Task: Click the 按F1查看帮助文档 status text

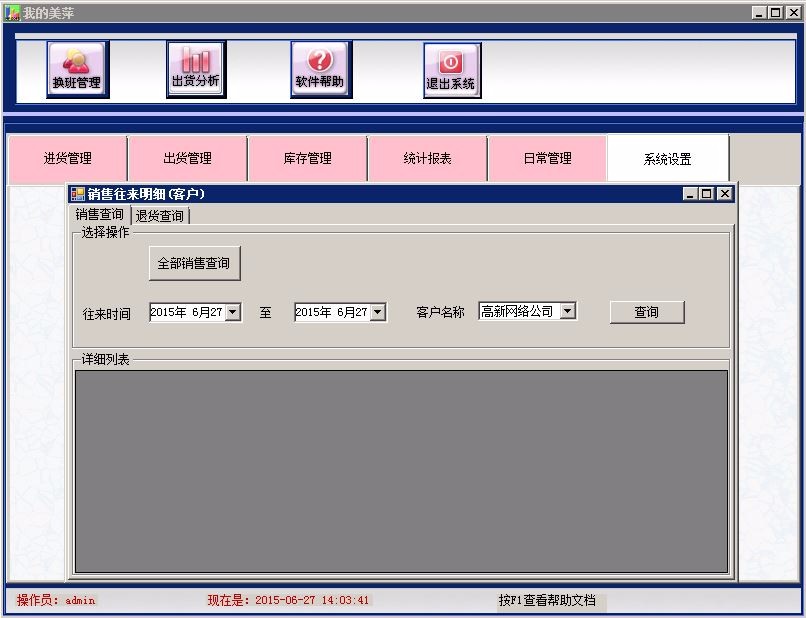Action: (x=547, y=600)
